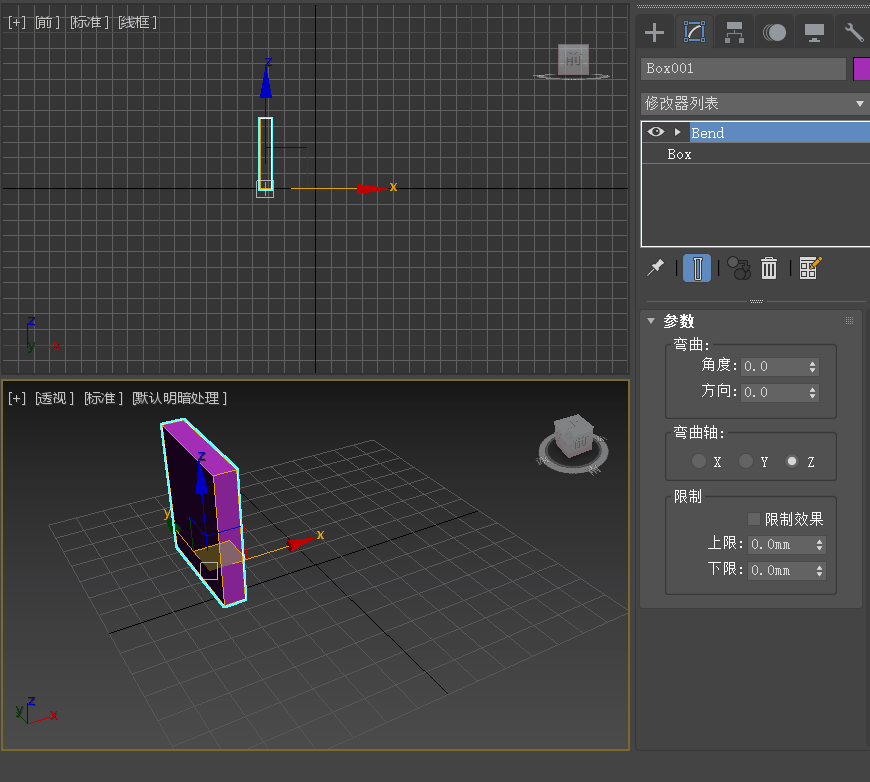Open the [线框] viewport shading menu

[137, 22]
